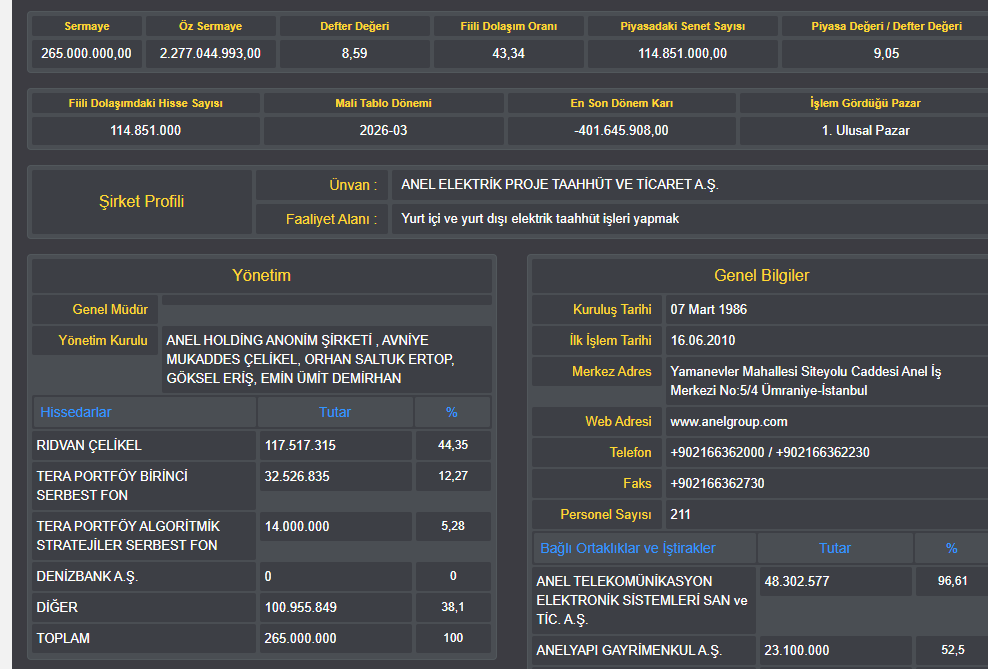
Task: Select ANELYAPI GAYRİMENKUL A.Ş. row
Action: (644, 651)
